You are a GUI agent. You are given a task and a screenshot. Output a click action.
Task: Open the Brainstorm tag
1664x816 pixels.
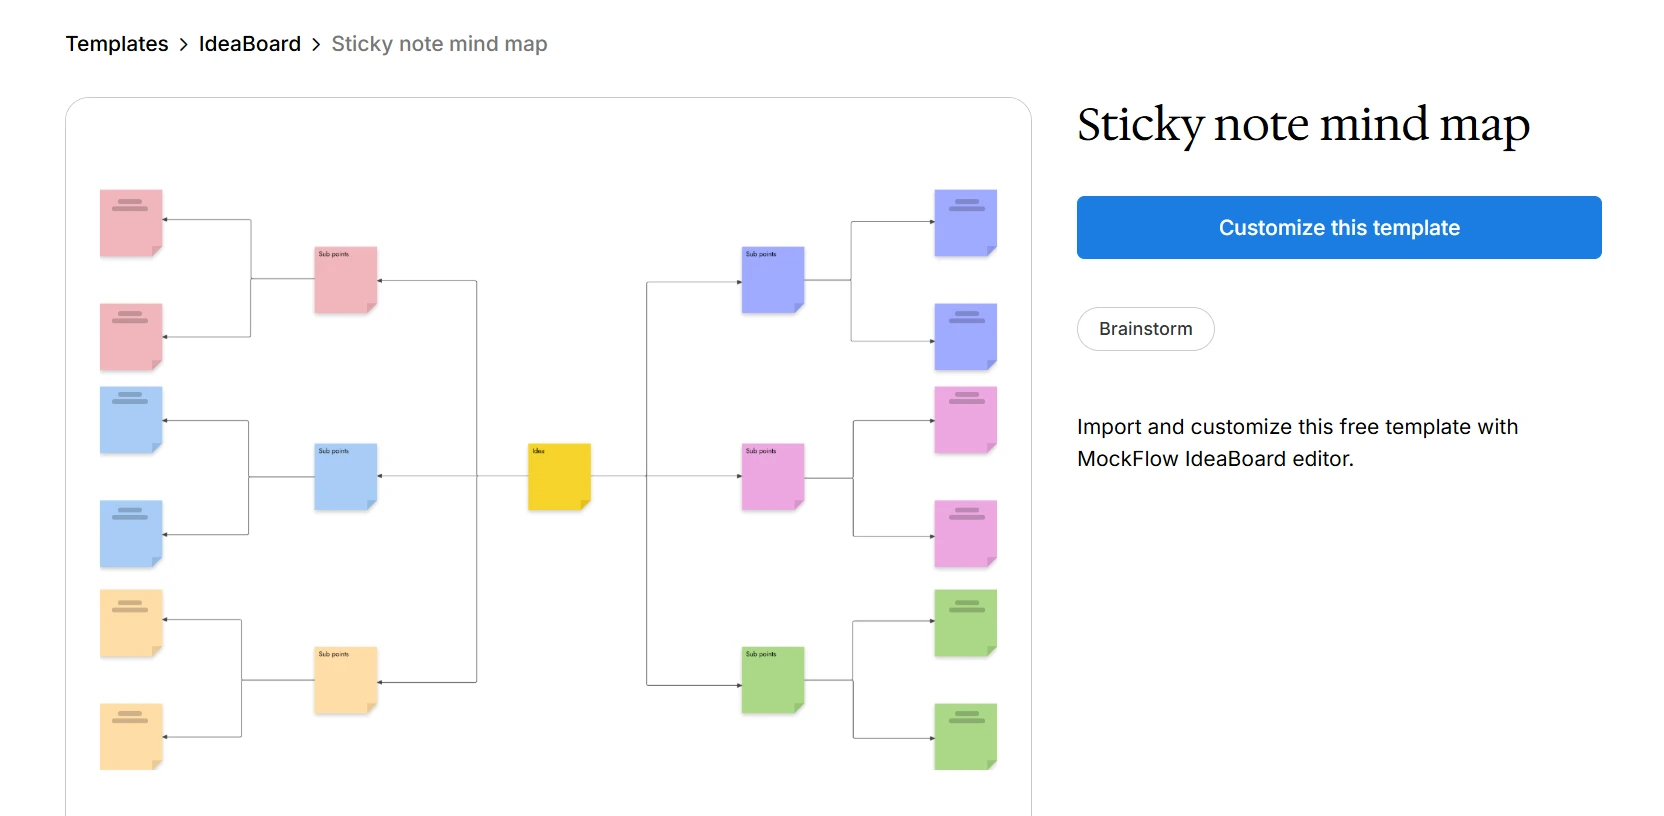[1145, 328]
